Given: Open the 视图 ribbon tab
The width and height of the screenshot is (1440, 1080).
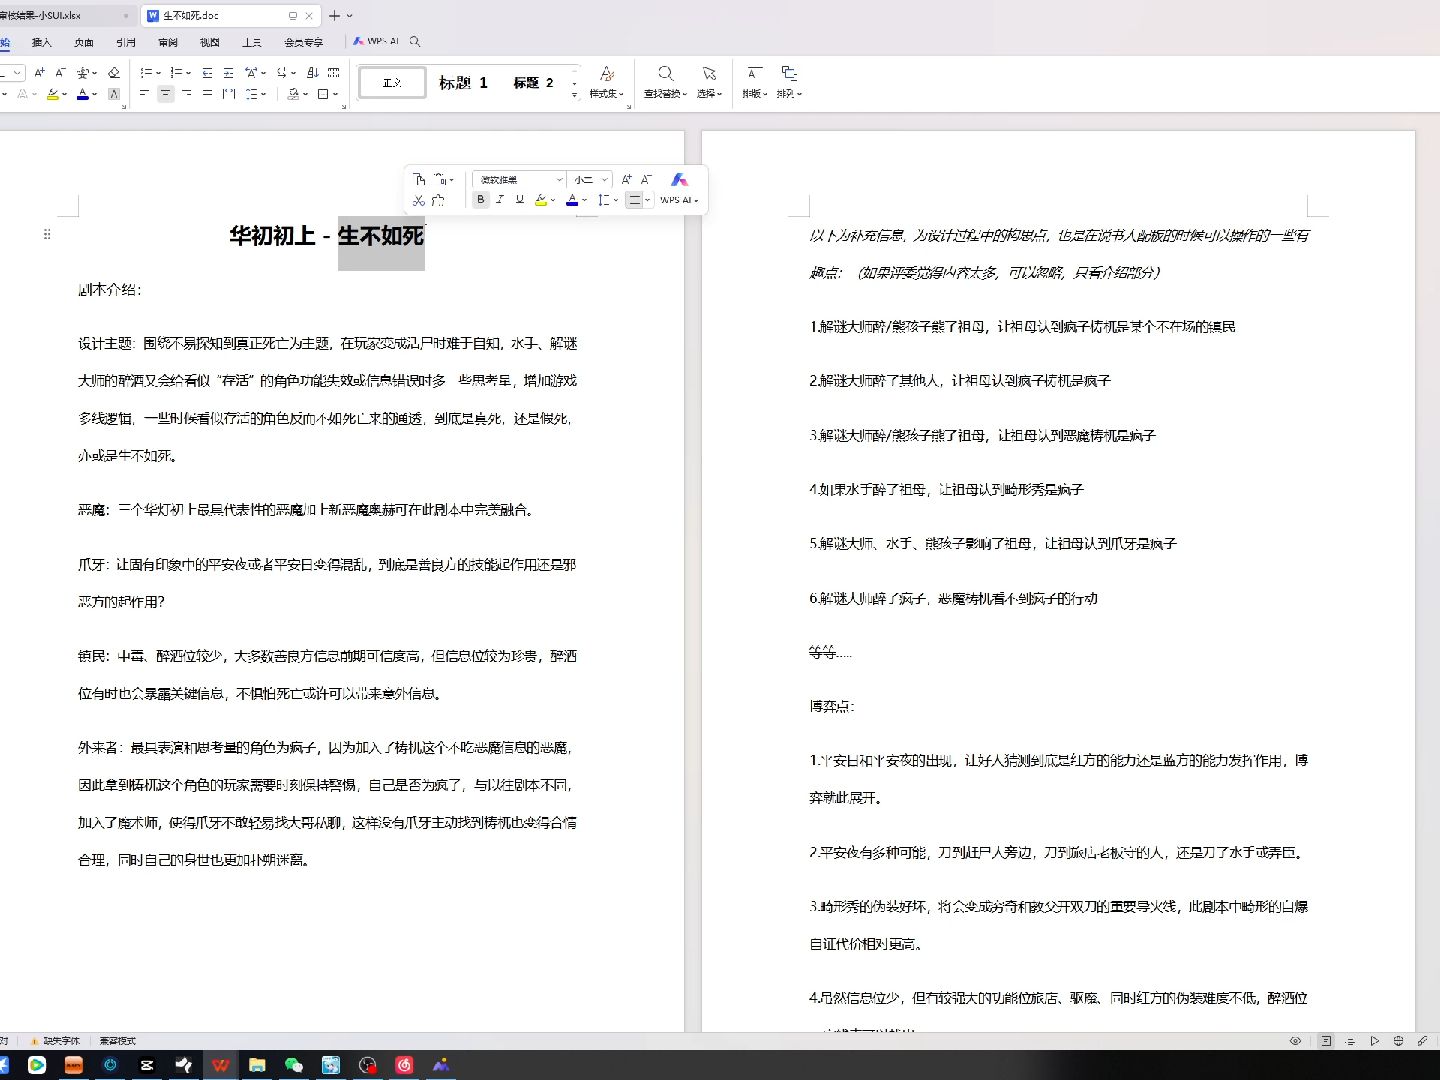Looking at the screenshot, I should (209, 42).
